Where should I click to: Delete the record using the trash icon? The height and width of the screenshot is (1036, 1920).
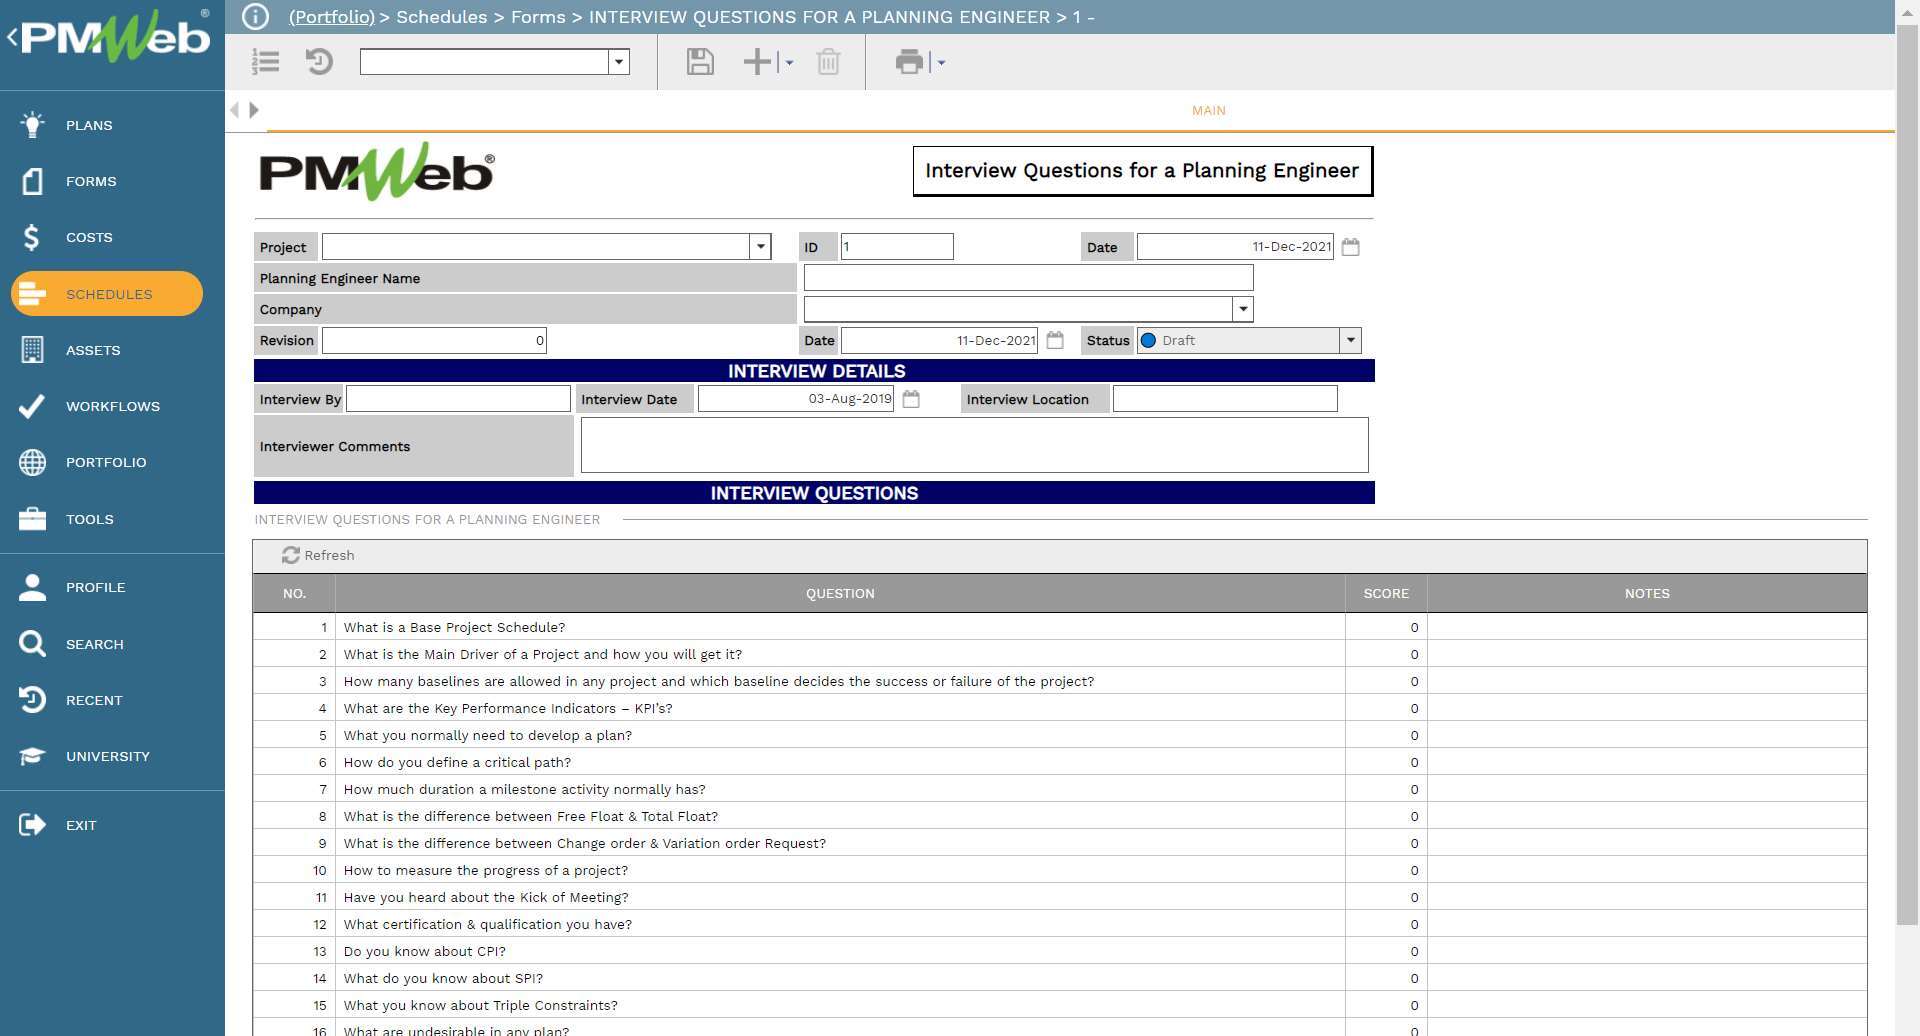click(828, 62)
